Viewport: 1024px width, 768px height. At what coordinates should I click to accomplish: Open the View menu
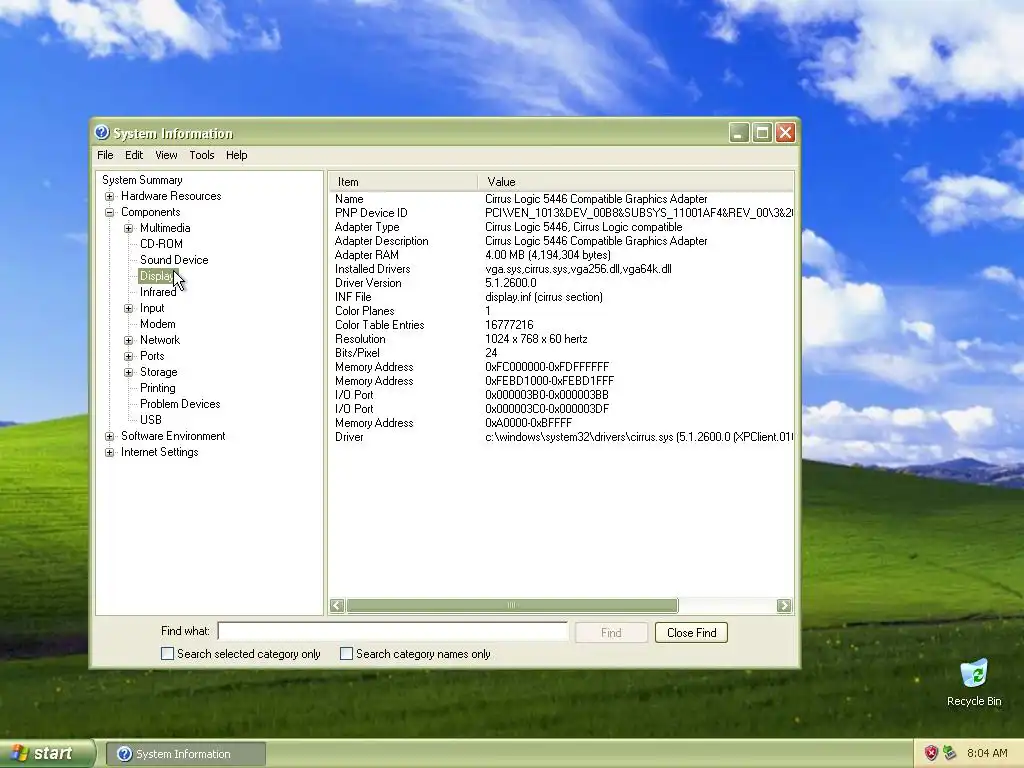(166, 155)
